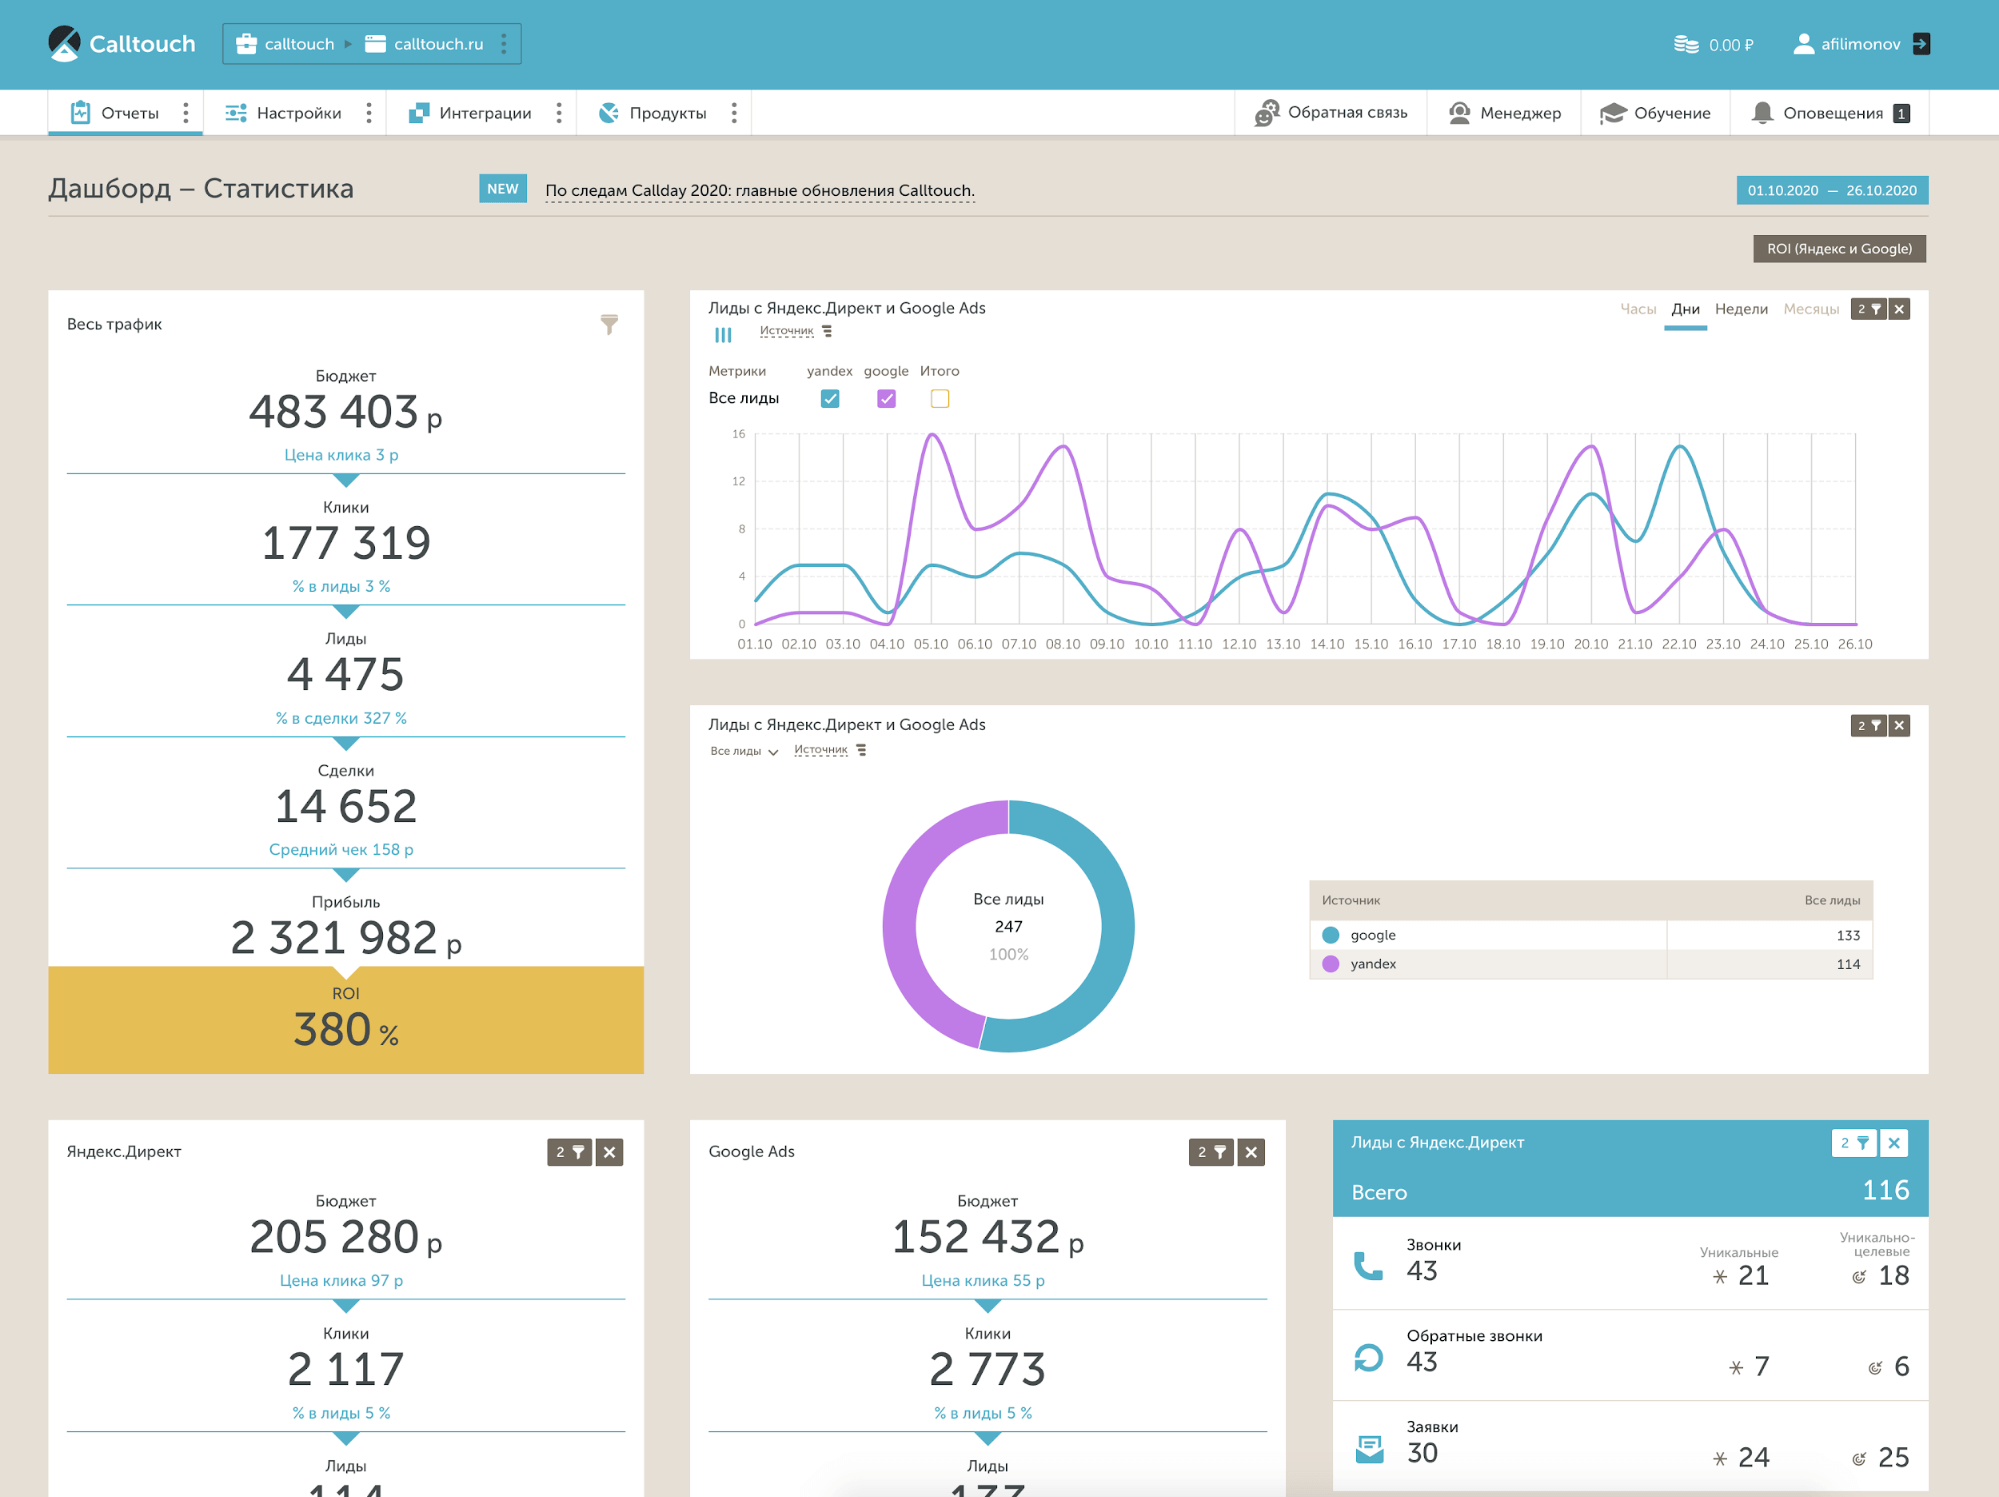Switch chart to Недели tab
This screenshot has height=1497, width=1999.
(x=1740, y=309)
